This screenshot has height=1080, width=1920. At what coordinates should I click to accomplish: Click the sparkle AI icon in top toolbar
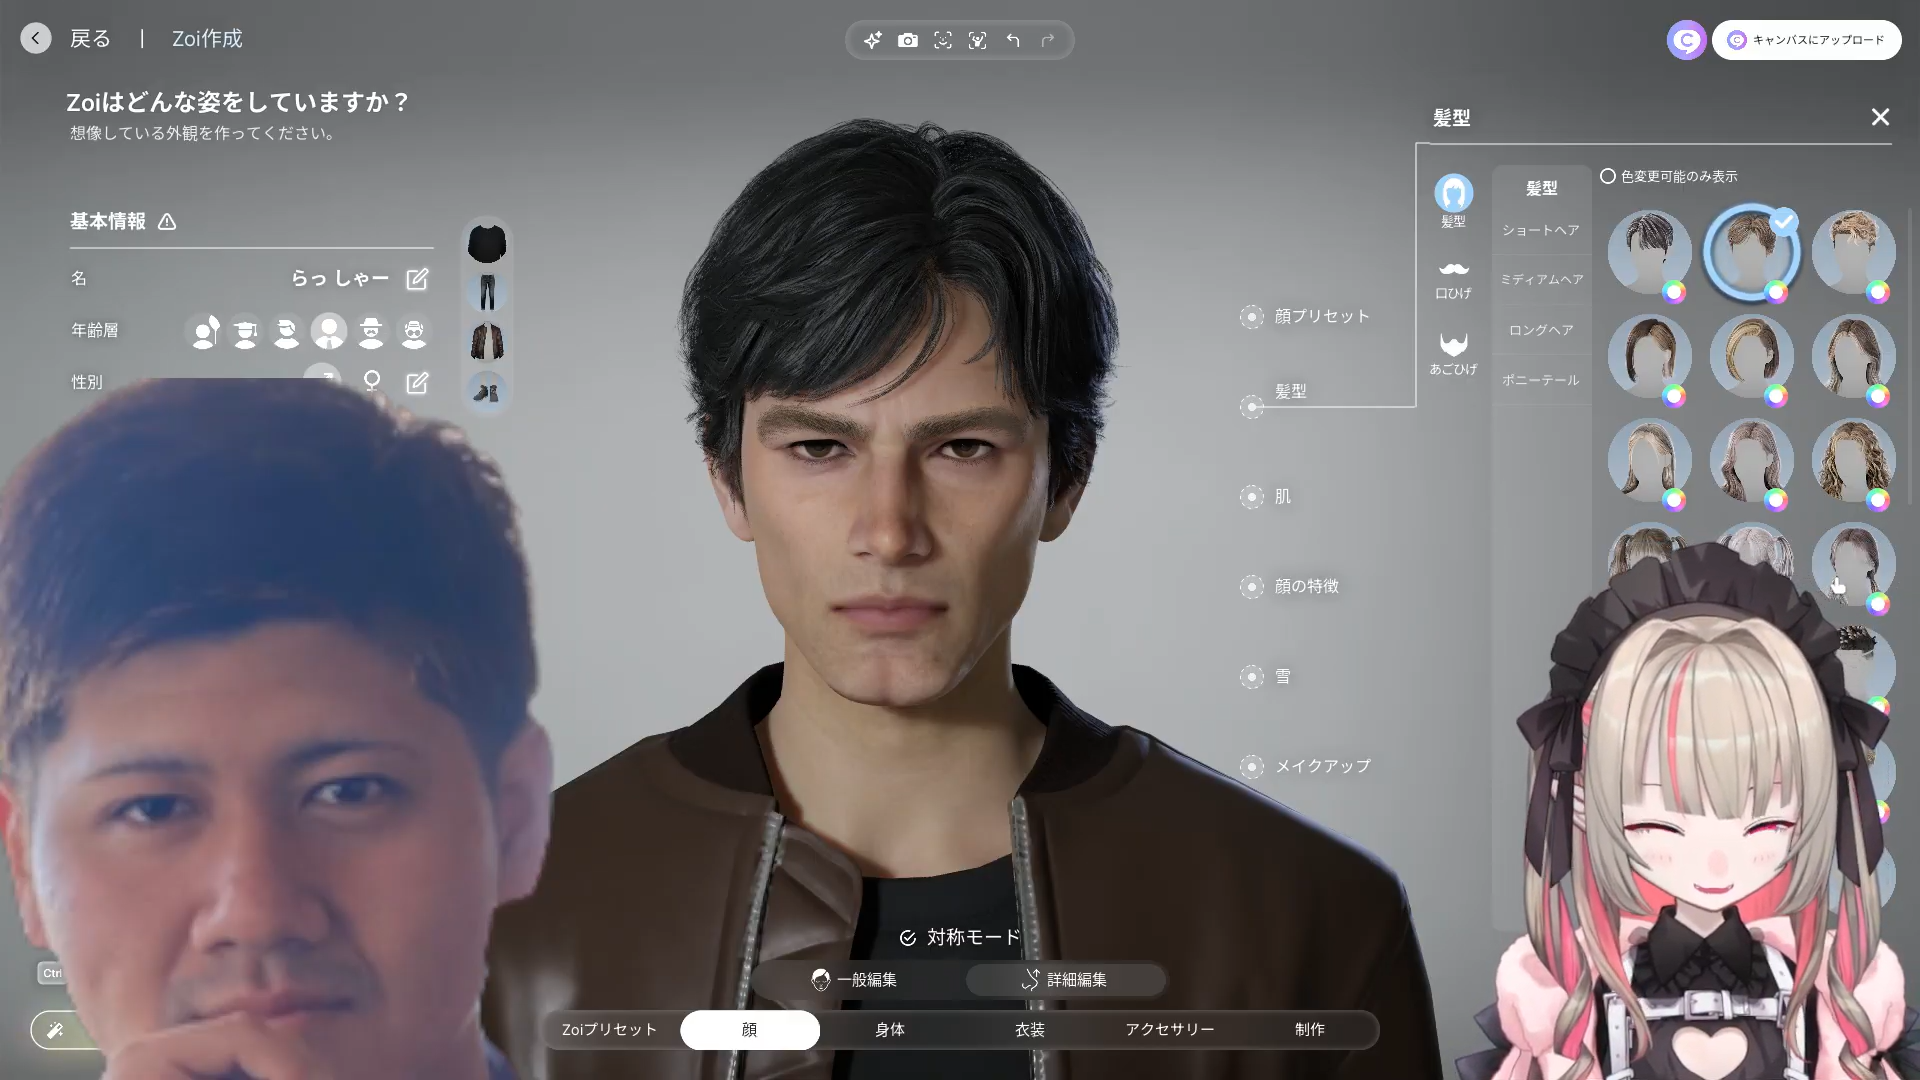pyautogui.click(x=873, y=40)
